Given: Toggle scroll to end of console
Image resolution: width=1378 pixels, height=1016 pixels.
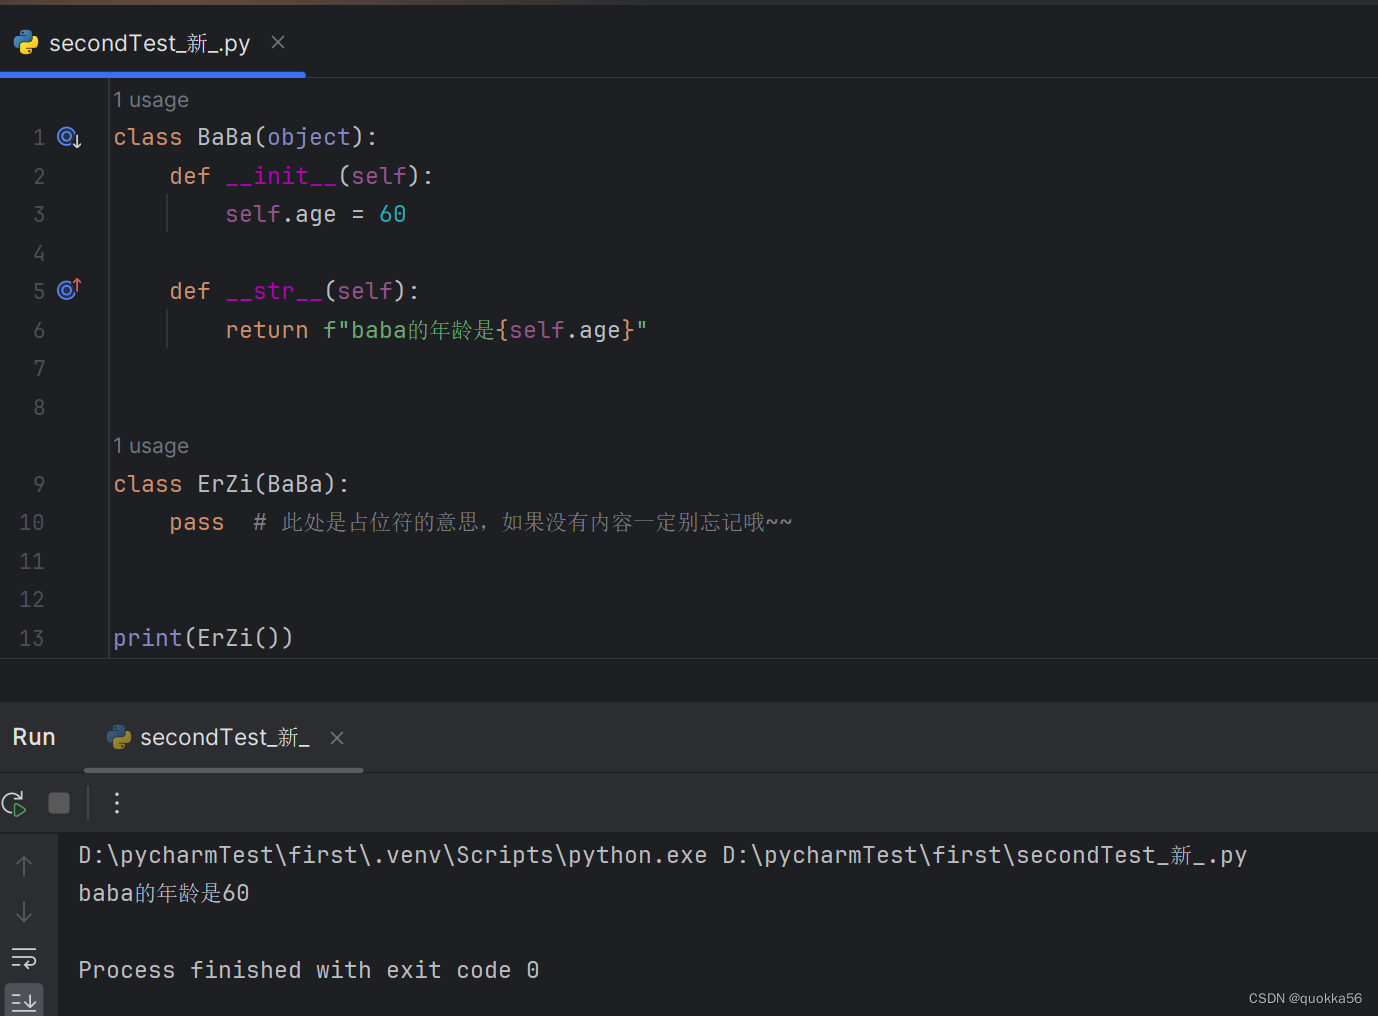Looking at the screenshot, I should [24, 1001].
